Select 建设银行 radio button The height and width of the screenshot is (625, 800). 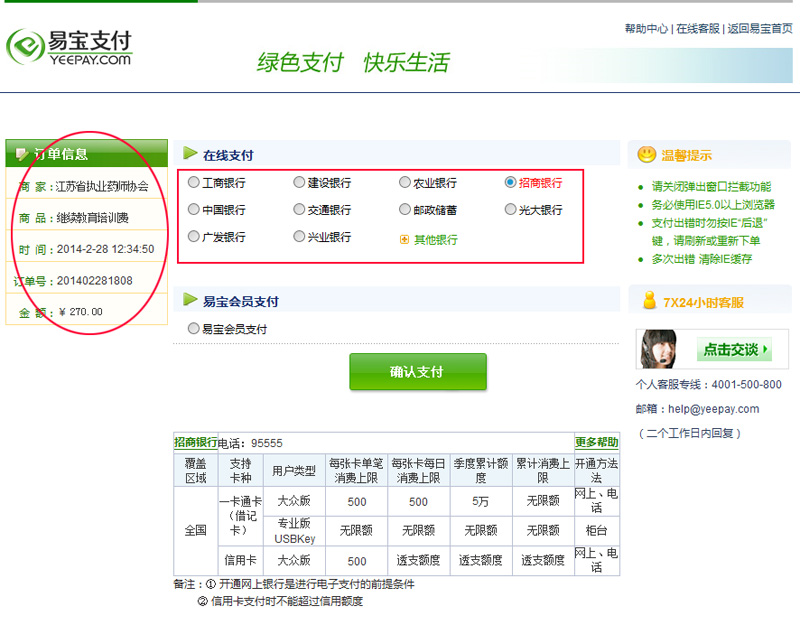[x=299, y=182]
